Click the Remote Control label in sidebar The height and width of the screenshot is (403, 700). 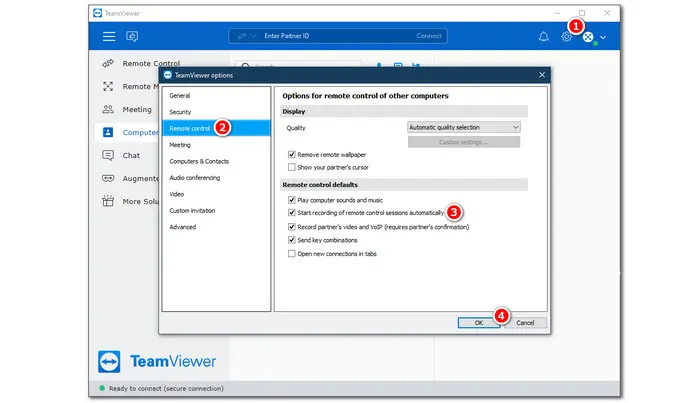pyautogui.click(x=151, y=63)
